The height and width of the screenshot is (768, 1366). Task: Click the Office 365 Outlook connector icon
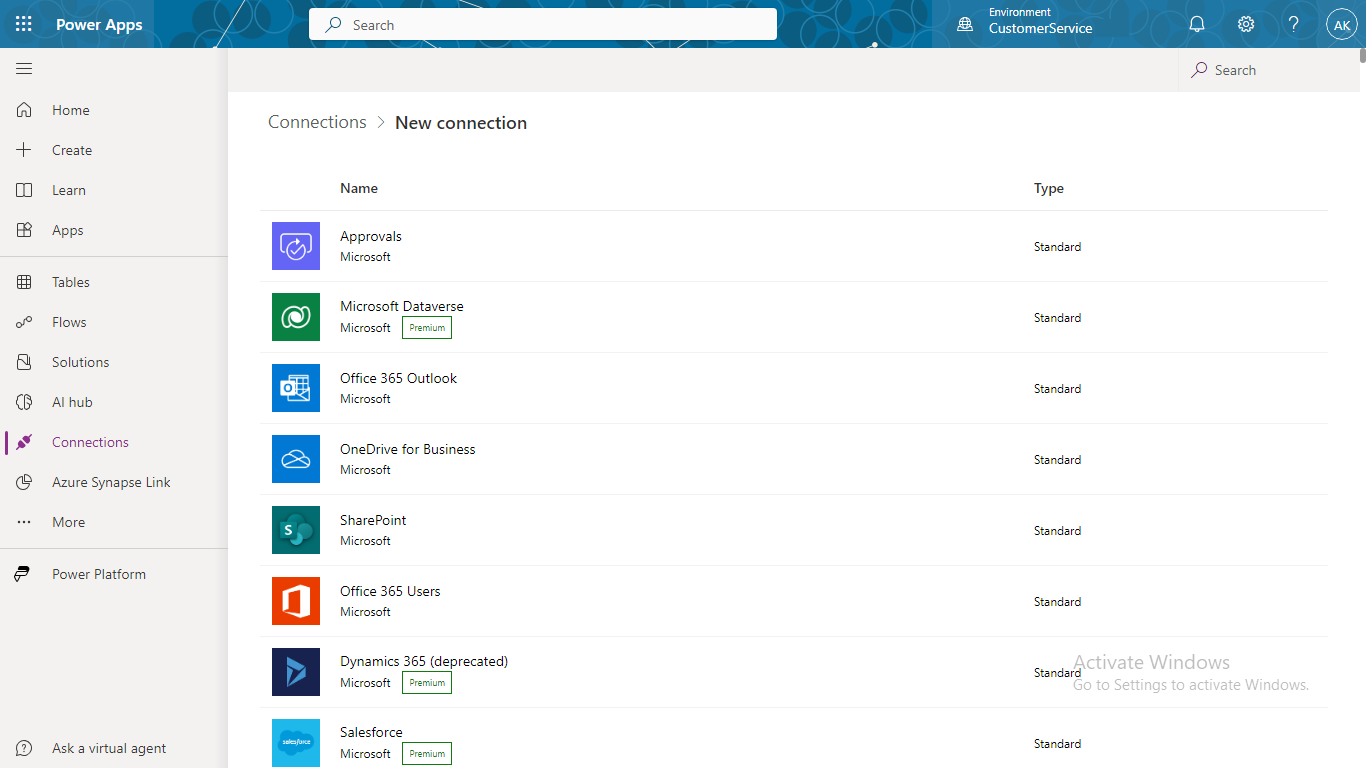coord(295,388)
